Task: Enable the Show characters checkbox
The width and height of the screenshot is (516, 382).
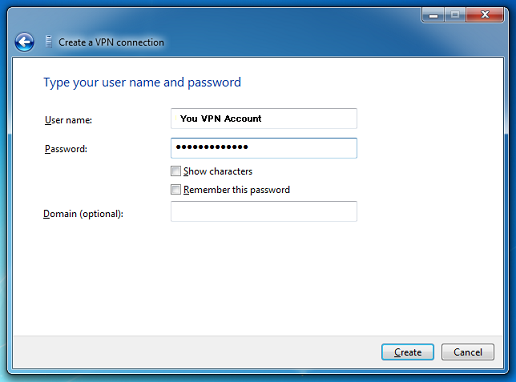Action: (x=176, y=171)
